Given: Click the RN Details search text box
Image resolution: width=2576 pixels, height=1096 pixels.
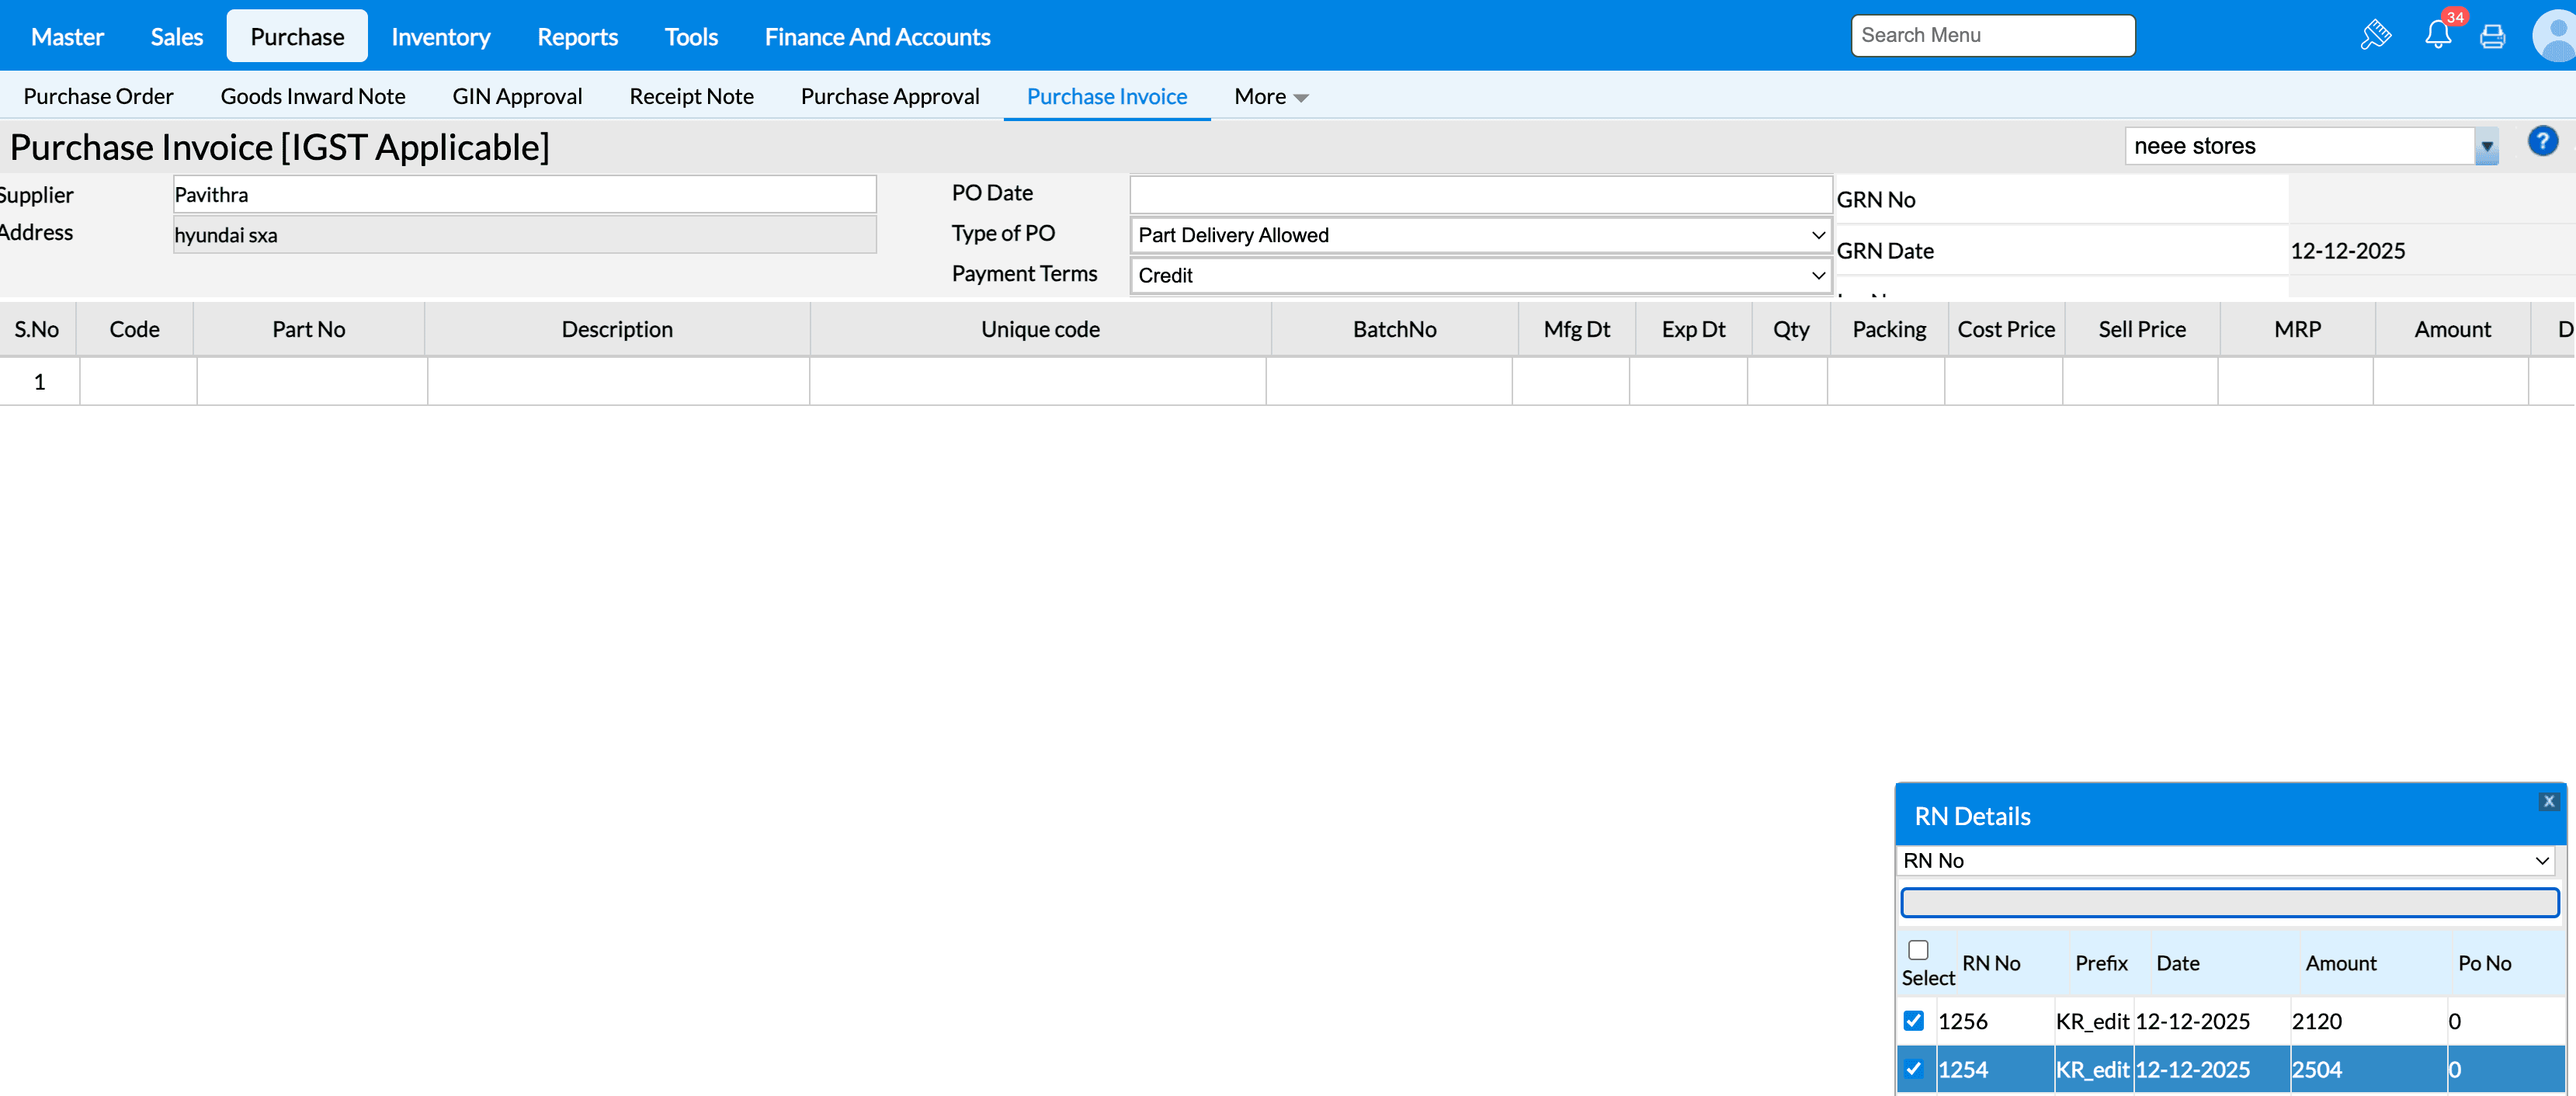Looking at the screenshot, I should [2228, 902].
